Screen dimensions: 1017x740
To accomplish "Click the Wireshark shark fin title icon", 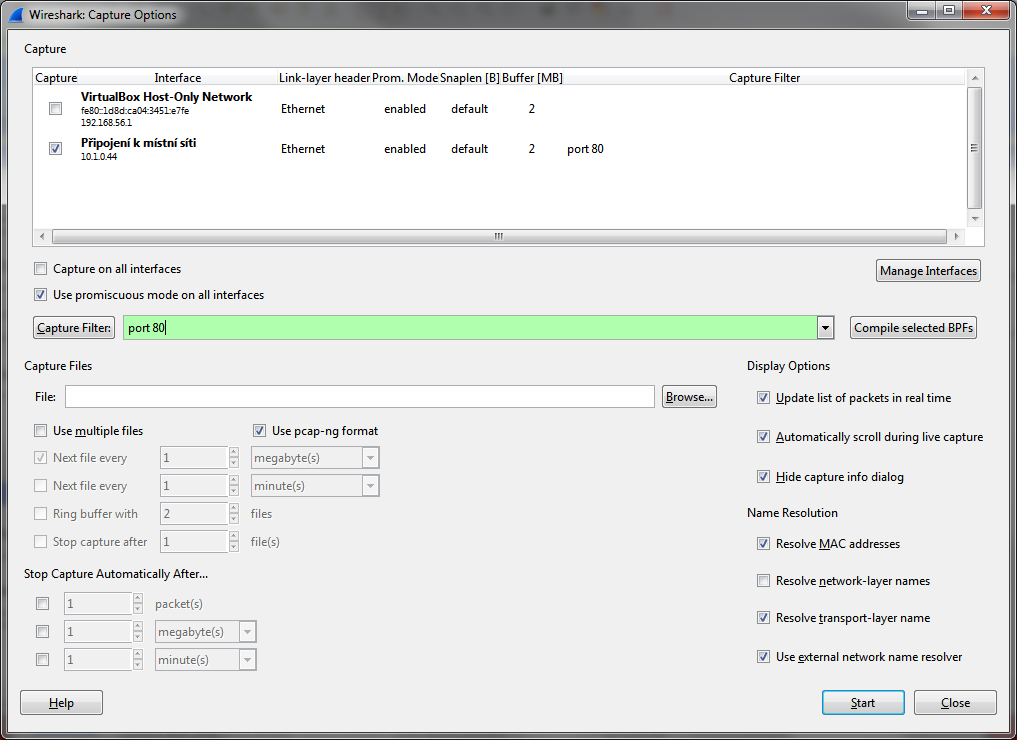I will (x=17, y=14).
